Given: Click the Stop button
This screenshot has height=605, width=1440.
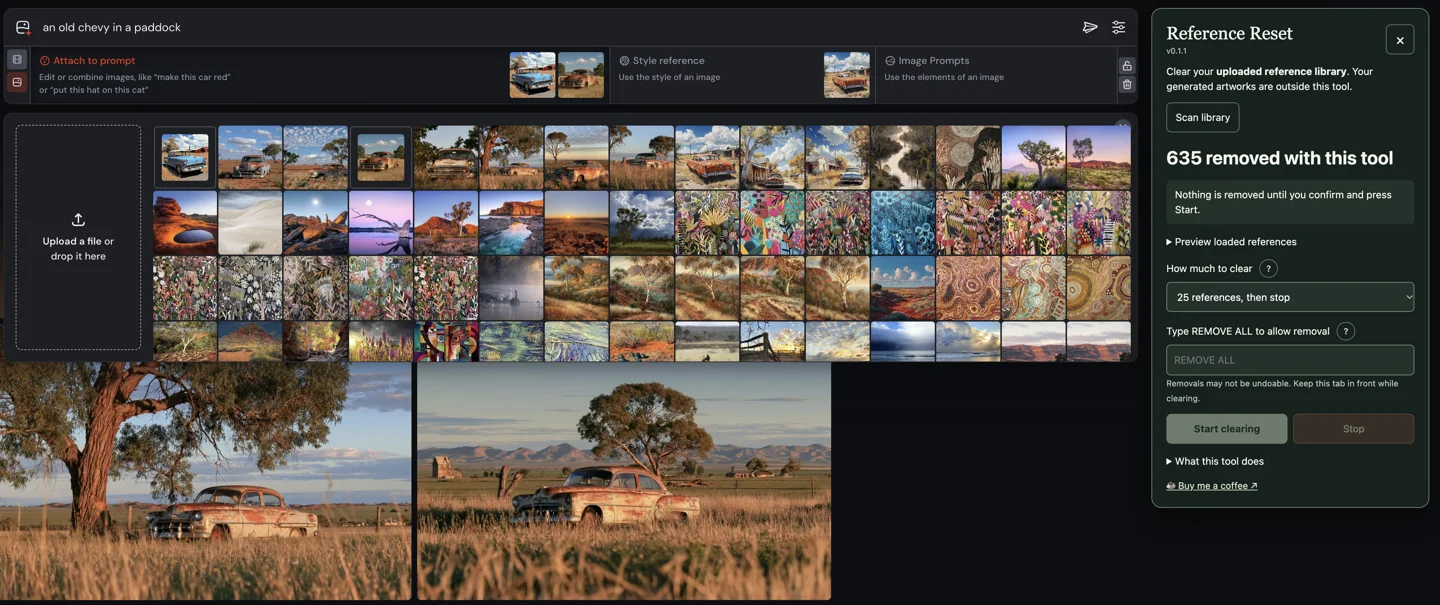Looking at the screenshot, I should 1353,429.
